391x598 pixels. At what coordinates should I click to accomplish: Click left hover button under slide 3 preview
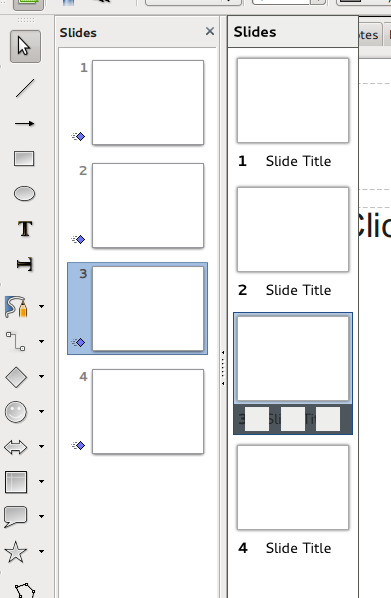tap(257, 419)
